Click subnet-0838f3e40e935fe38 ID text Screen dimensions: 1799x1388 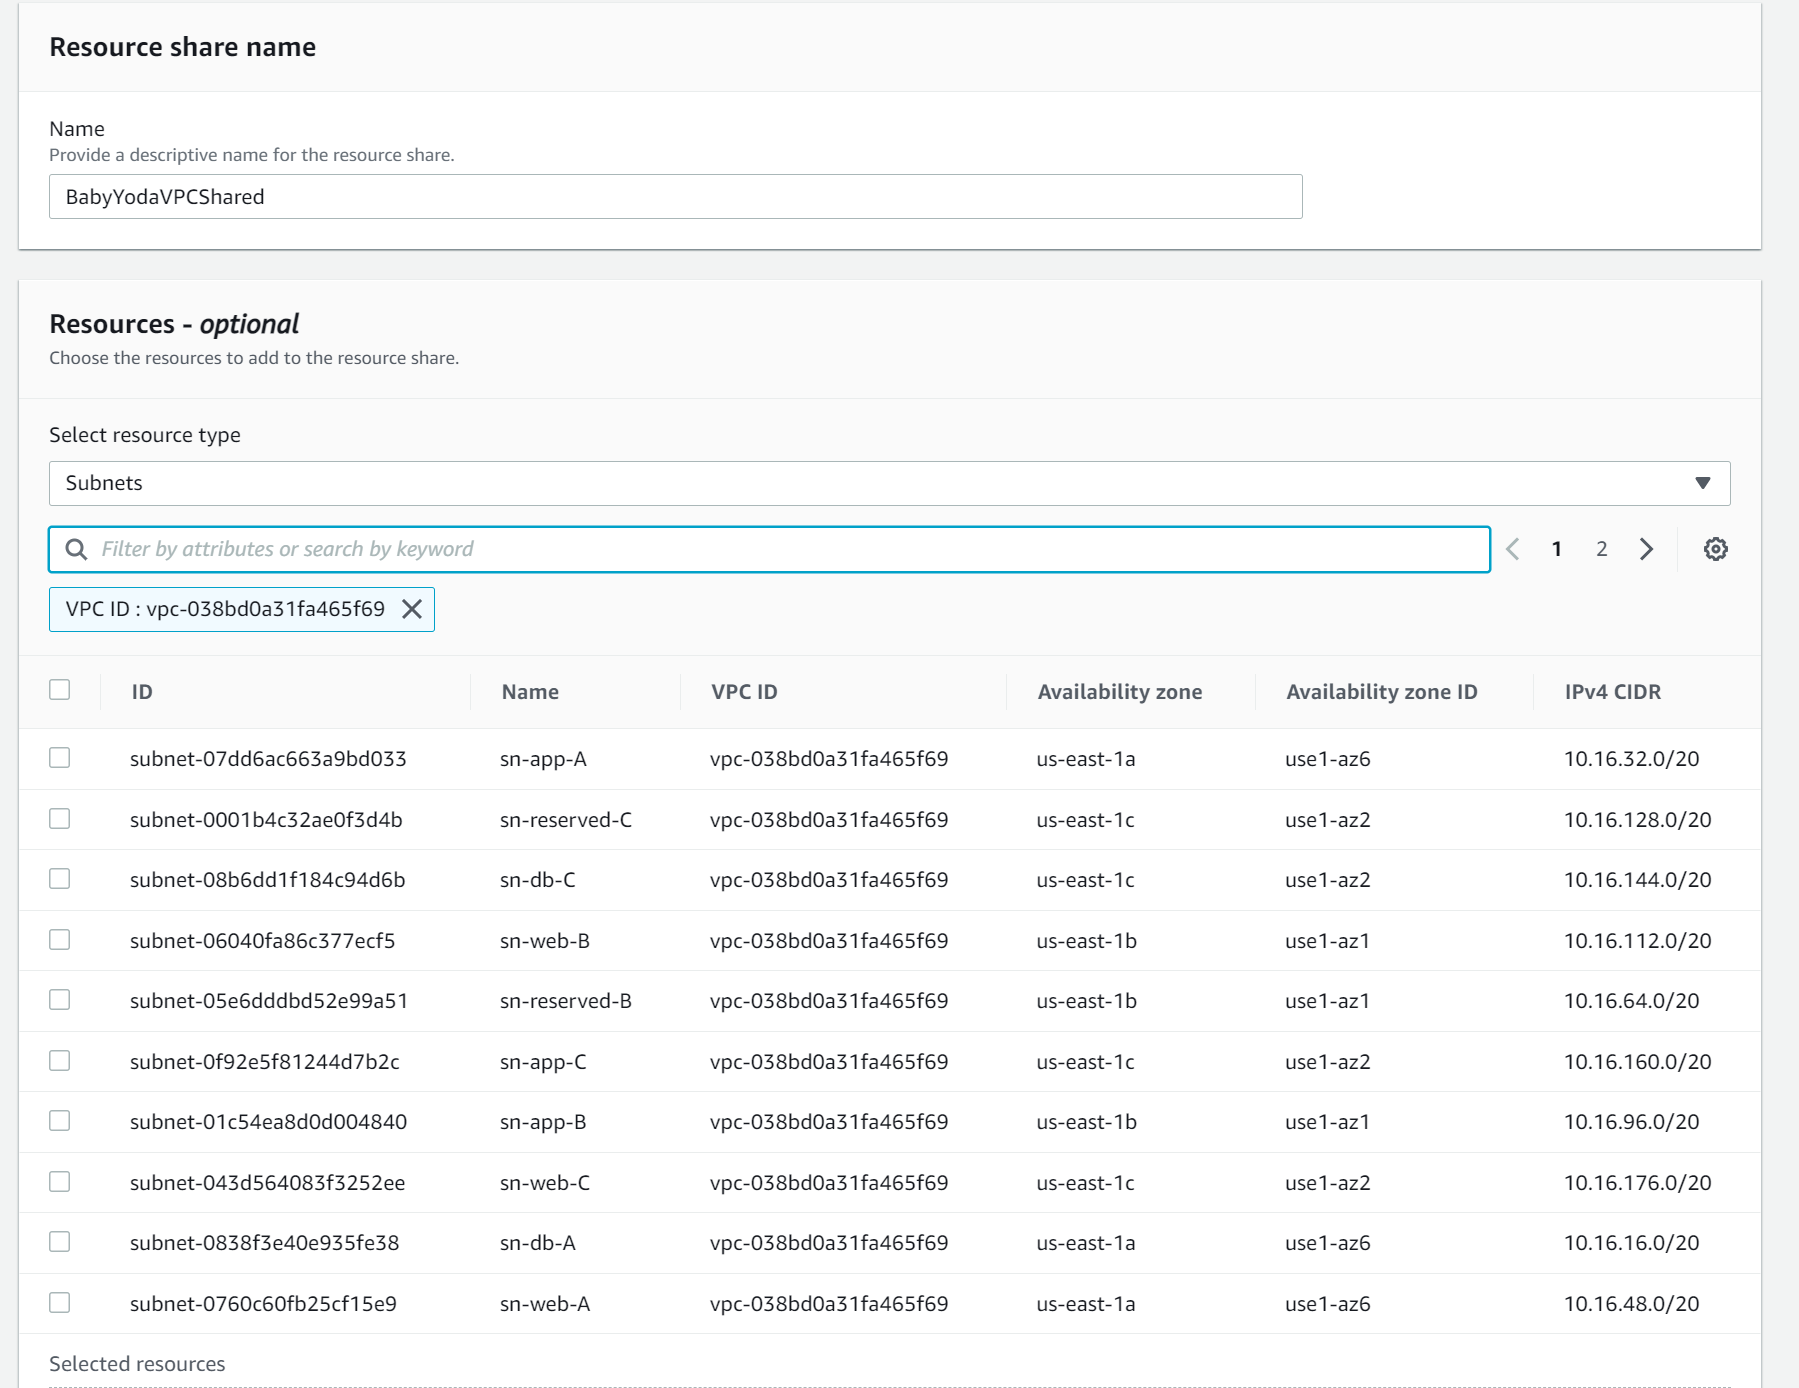pyautogui.click(x=264, y=1243)
